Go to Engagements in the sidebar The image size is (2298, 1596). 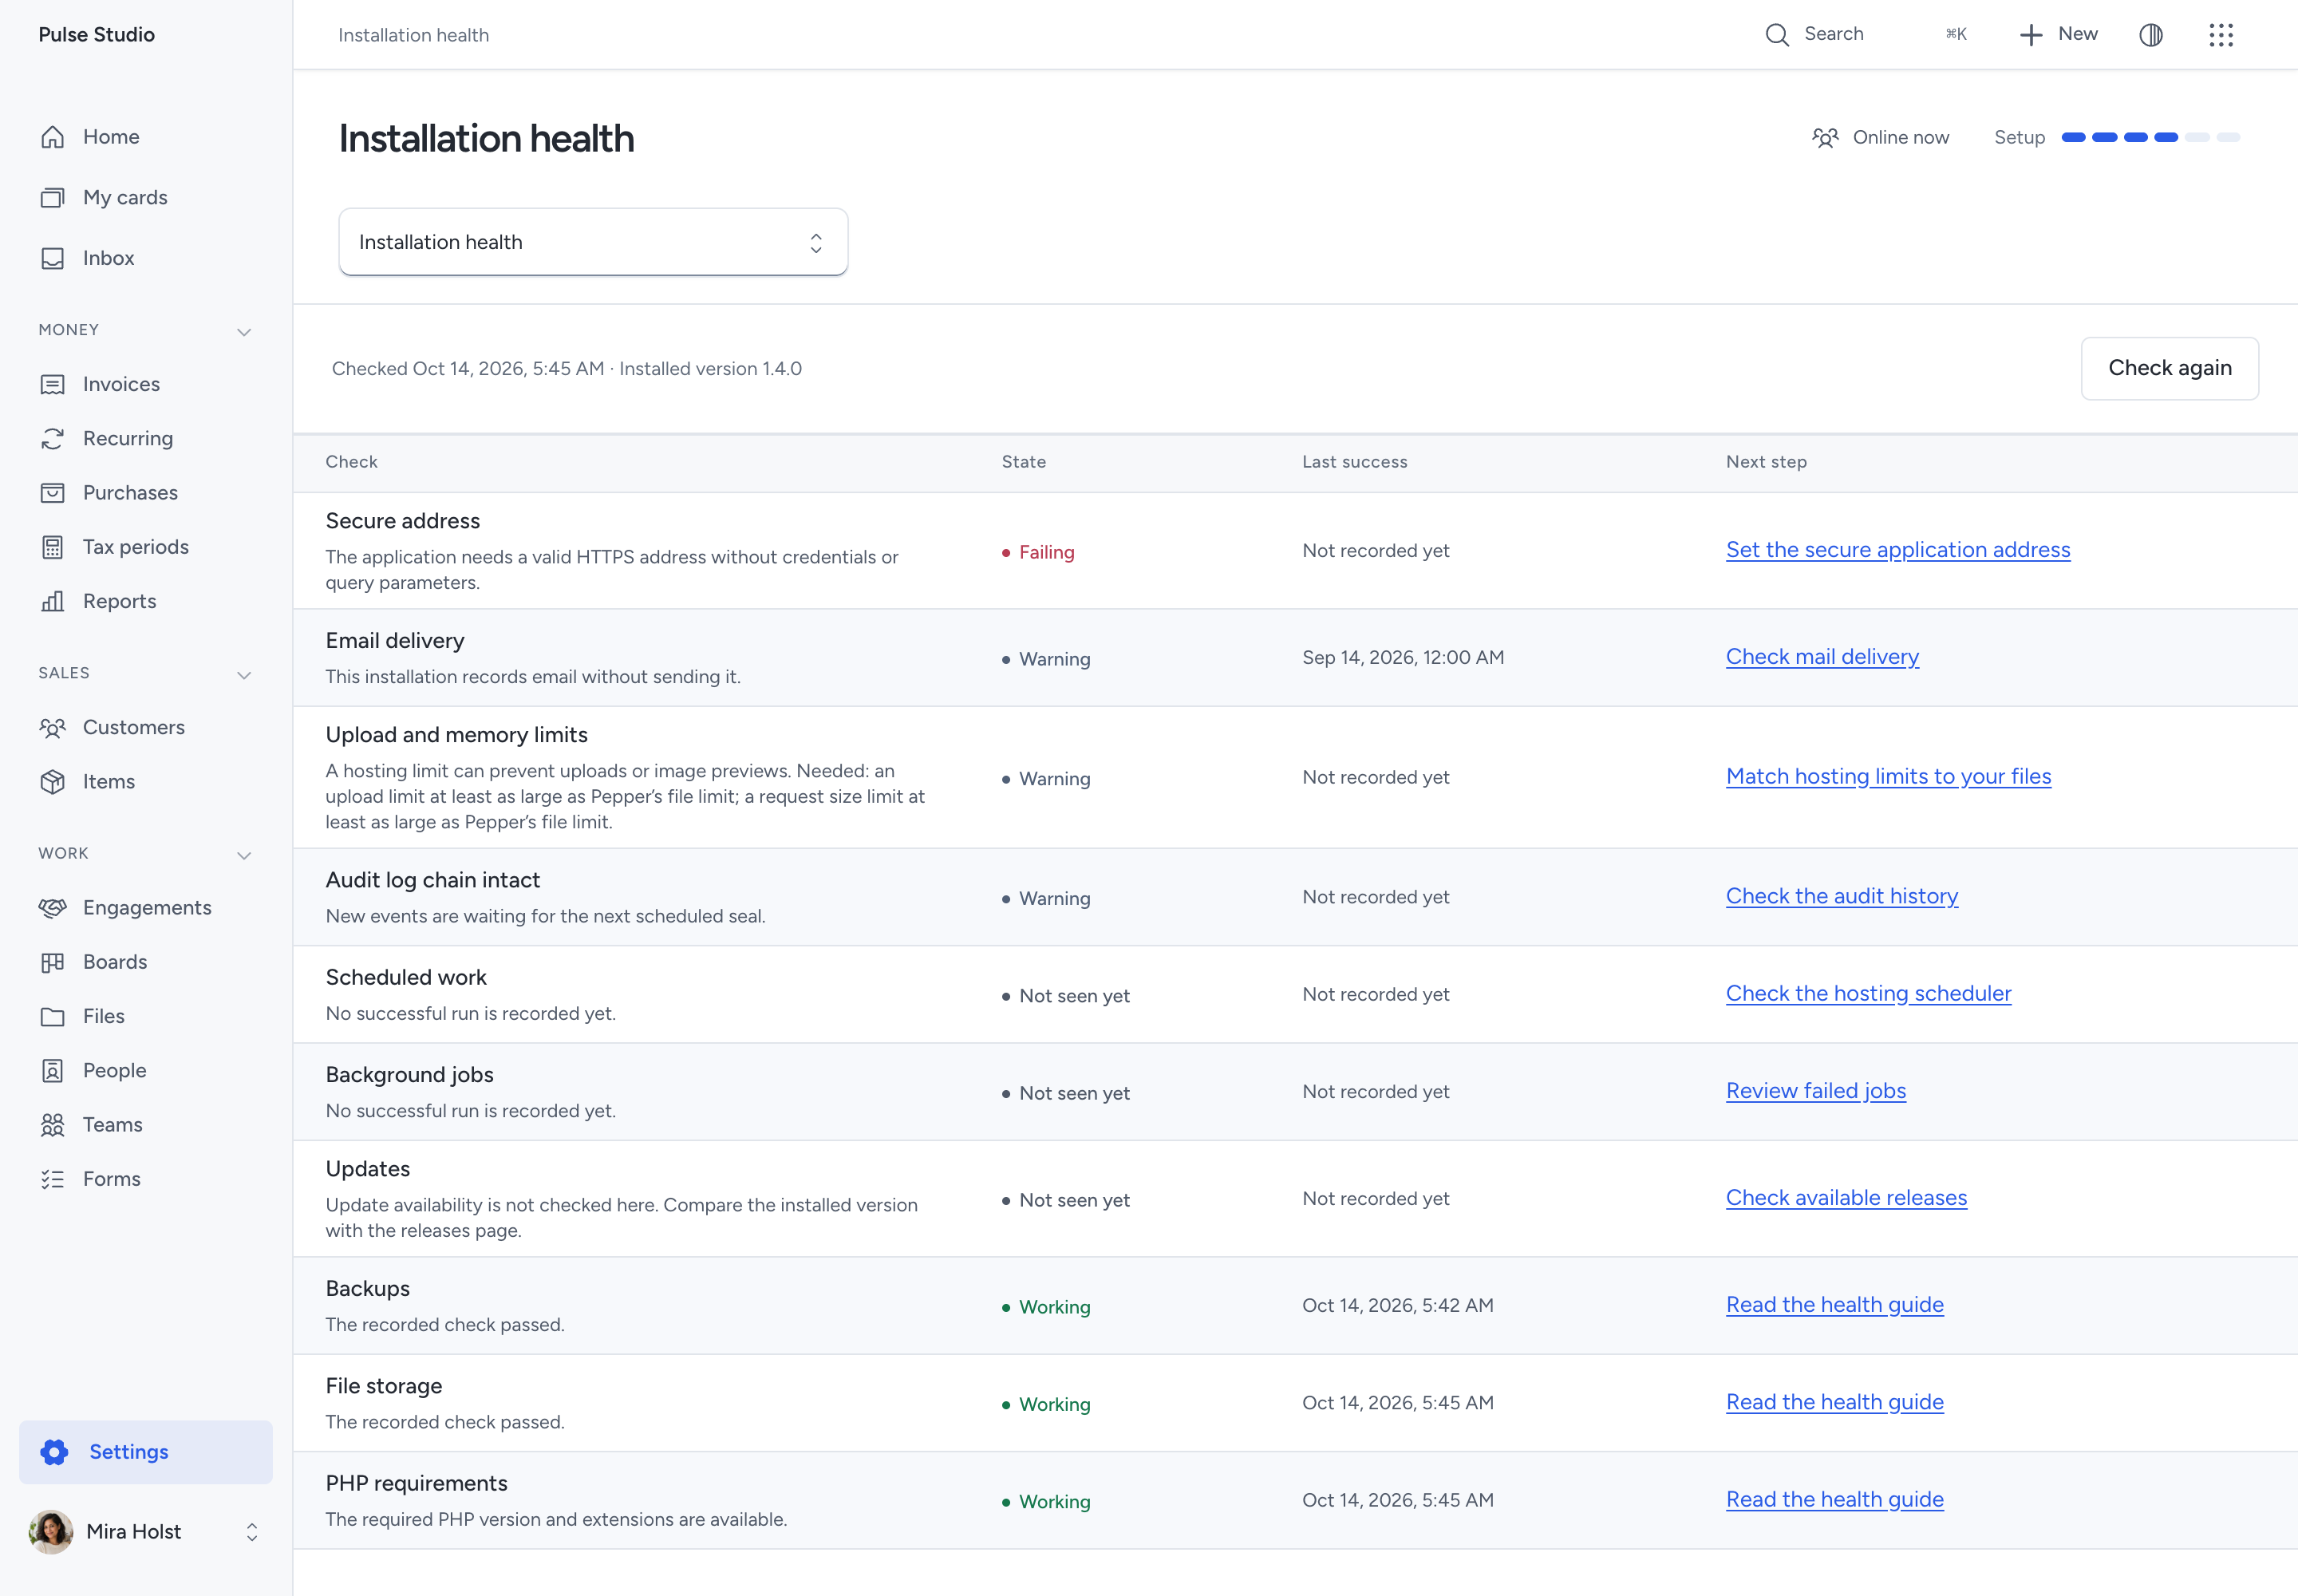147,907
